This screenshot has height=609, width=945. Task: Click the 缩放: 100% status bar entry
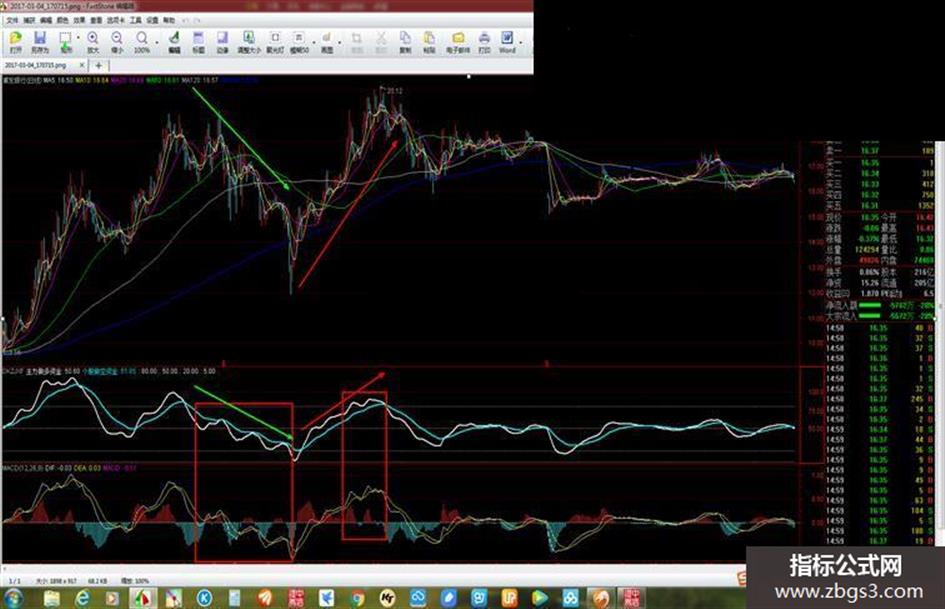pos(135,581)
